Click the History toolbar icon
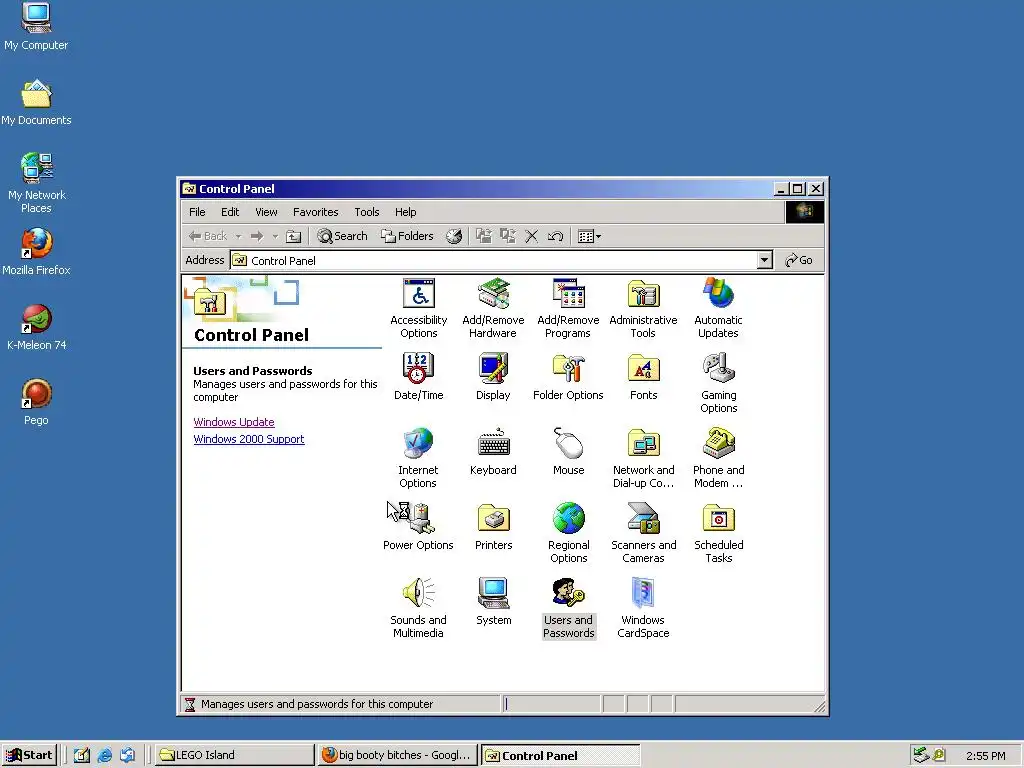 coord(454,236)
